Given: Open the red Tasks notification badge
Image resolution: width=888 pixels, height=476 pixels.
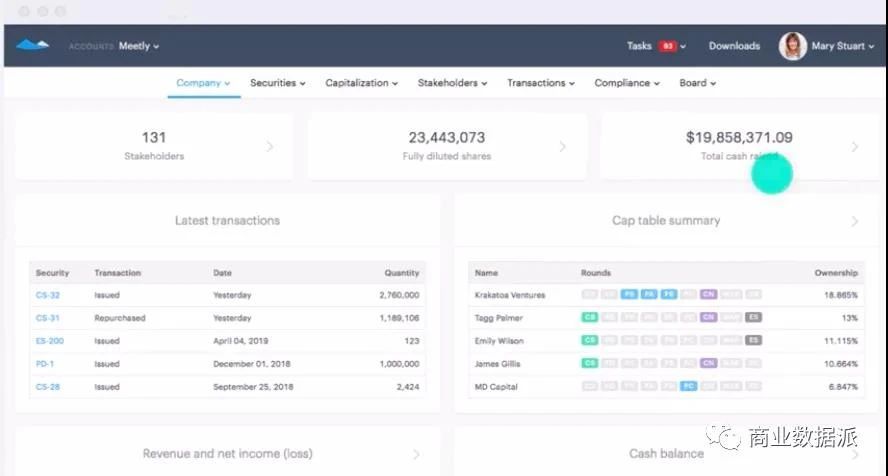Looking at the screenshot, I should (668, 46).
